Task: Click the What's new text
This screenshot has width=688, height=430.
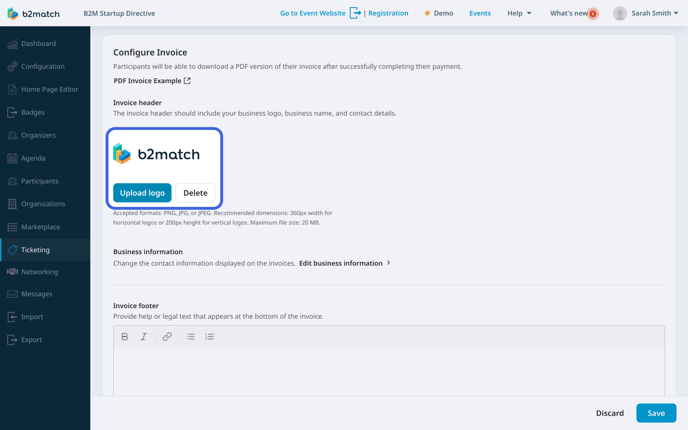Action: click(x=569, y=13)
